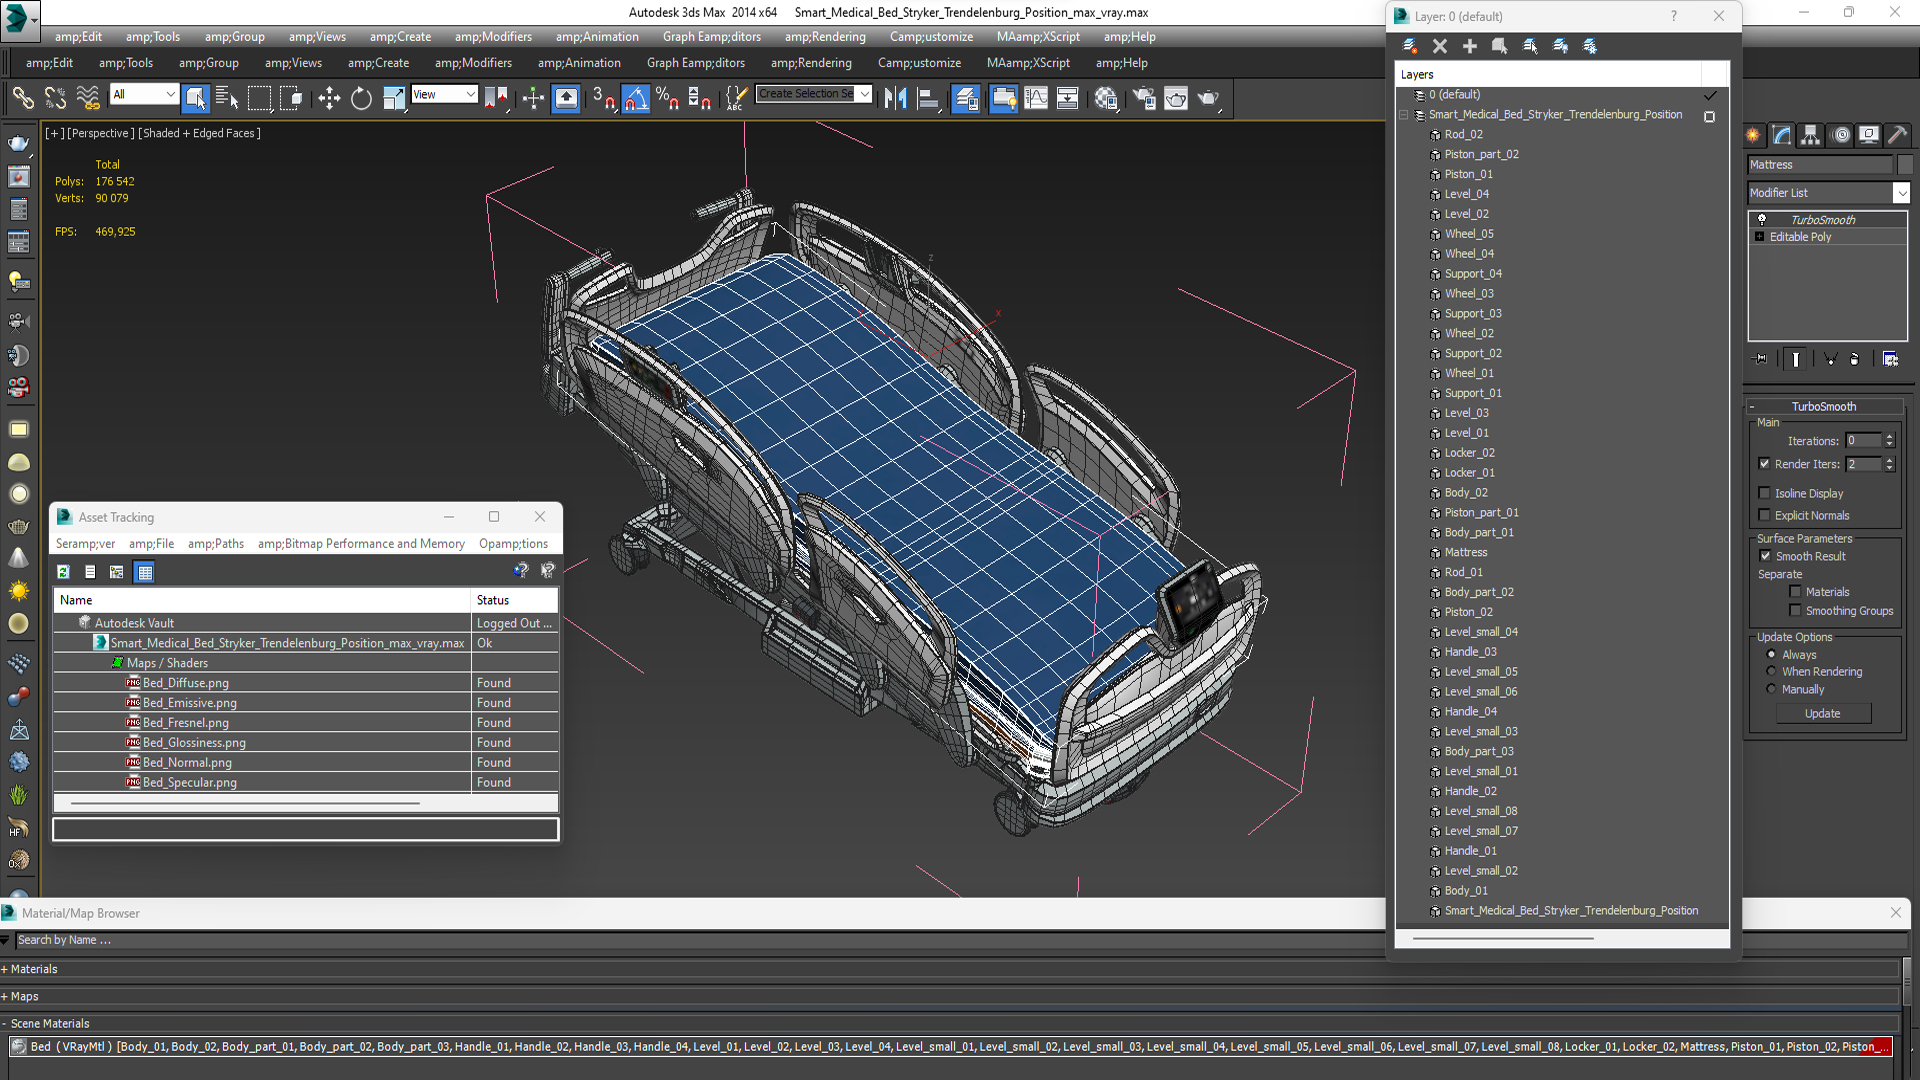Collapse Smart_Medical_Bed layer tree
Screen dimensions: 1920x1080
point(1404,115)
